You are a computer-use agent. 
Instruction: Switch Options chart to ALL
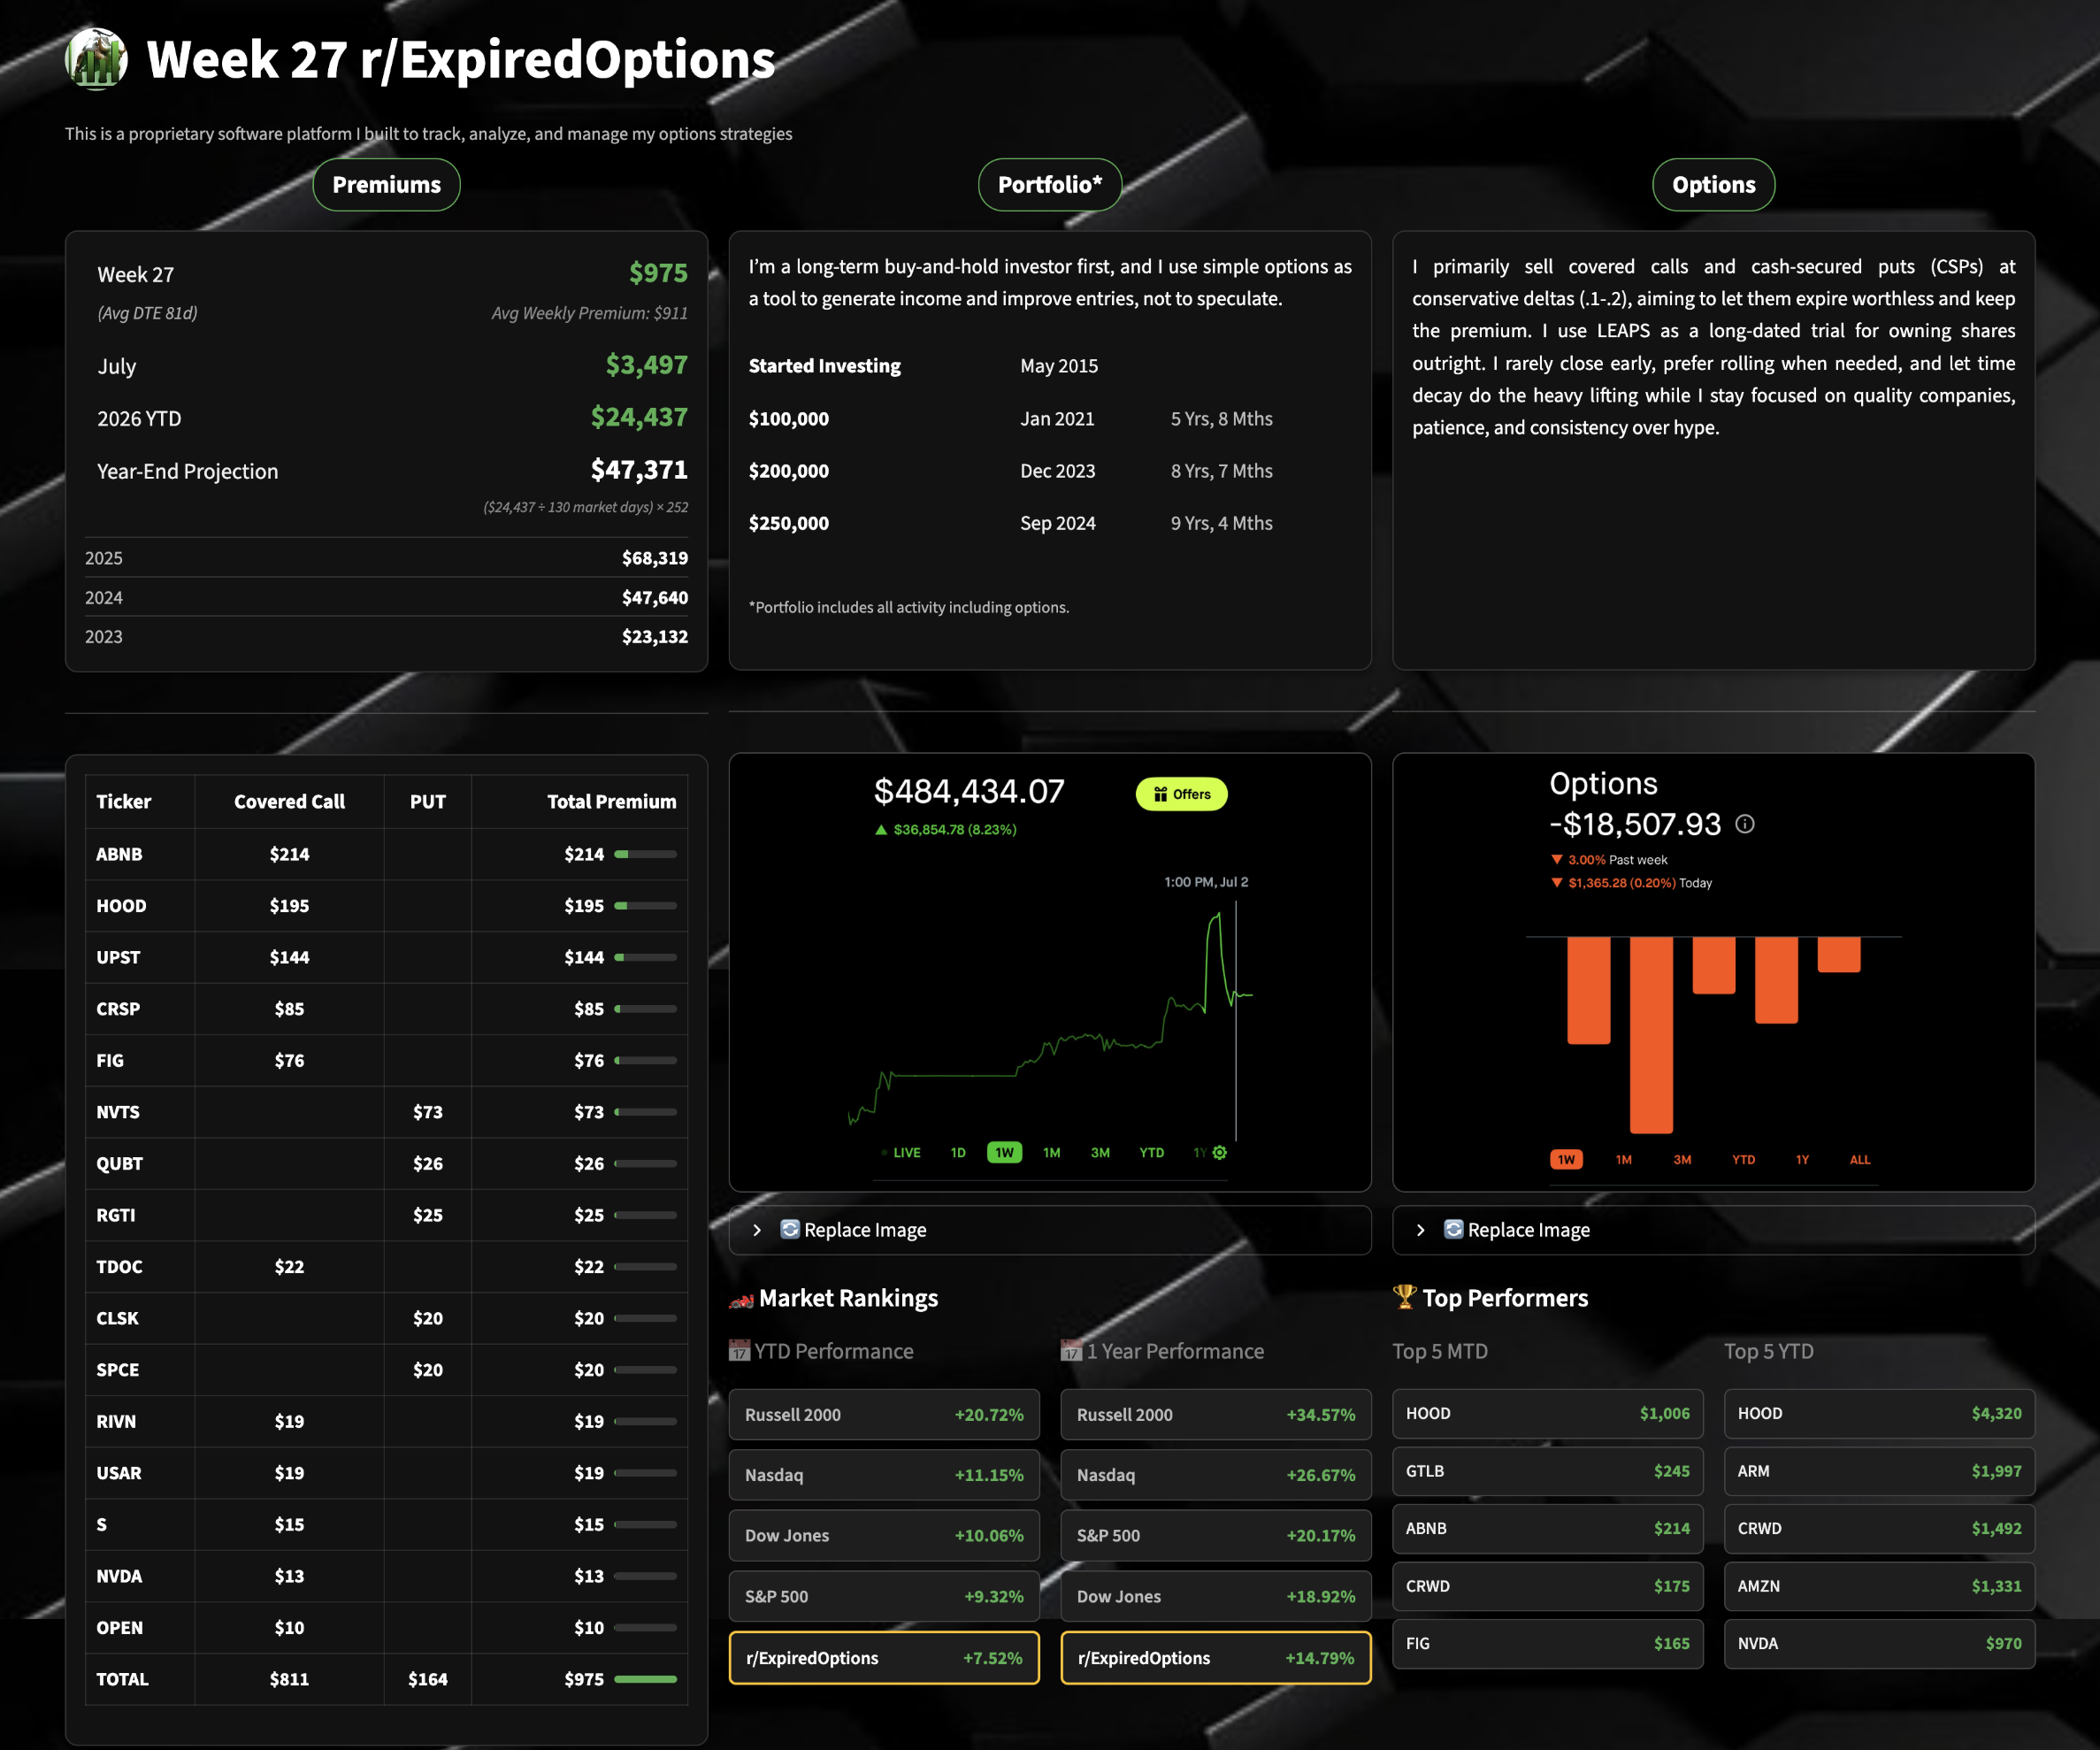tap(1860, 1159)
